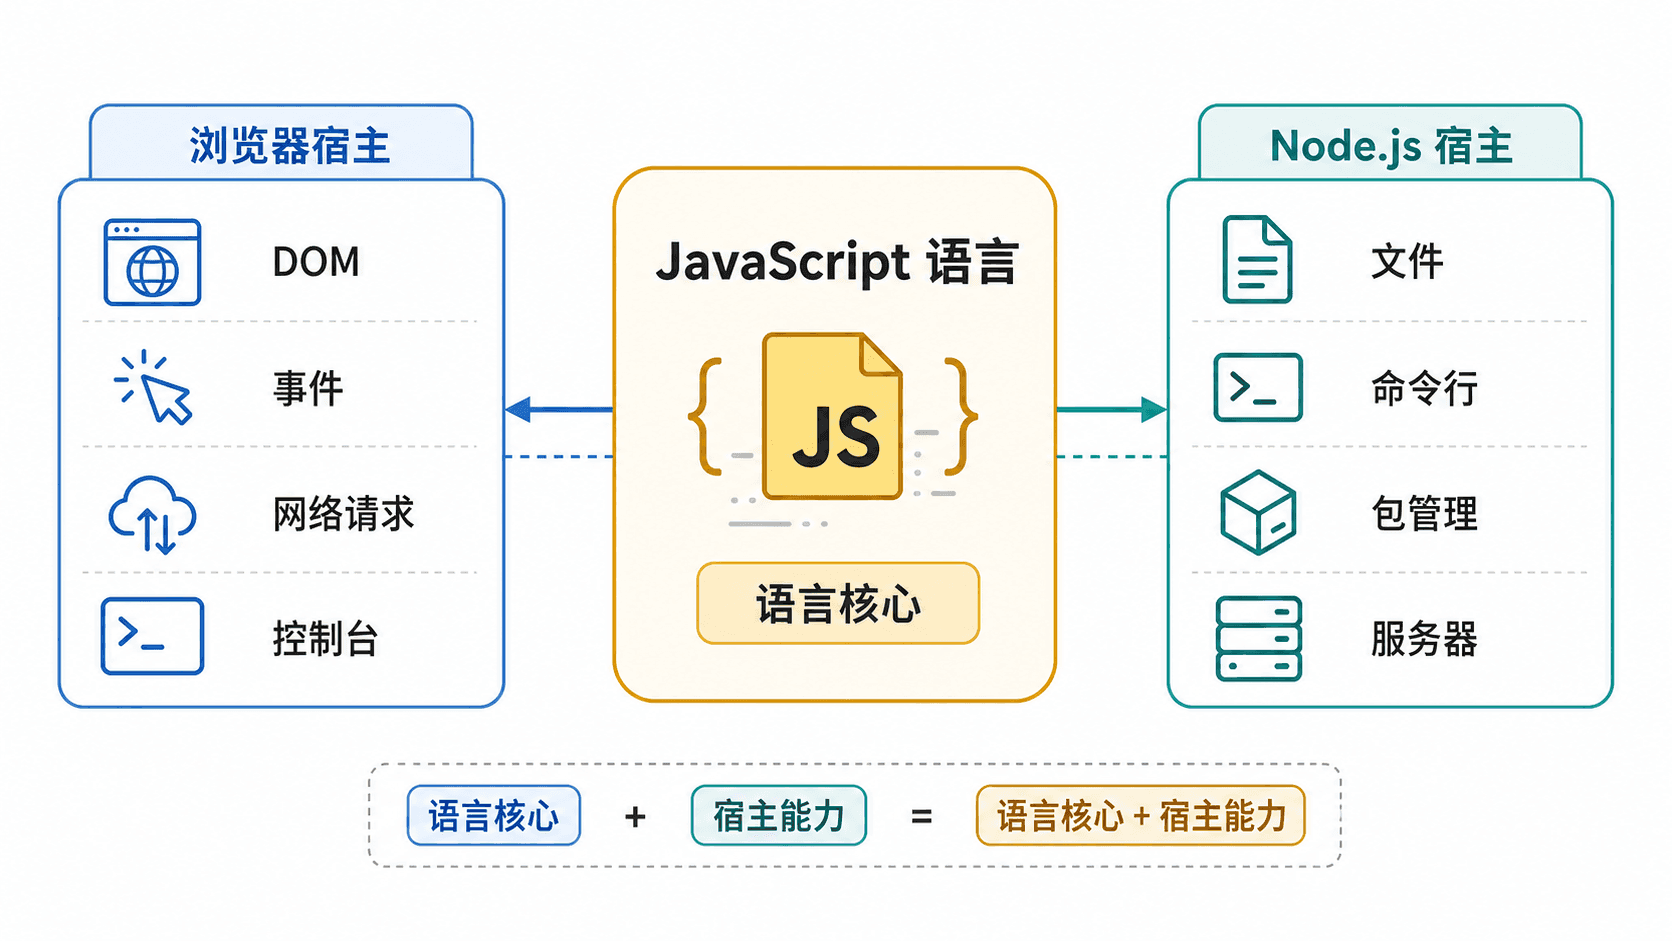This screenshot has width=1672, height=941.
Task: Click the blue 语言核心 pill in formula
Action: 494,816
